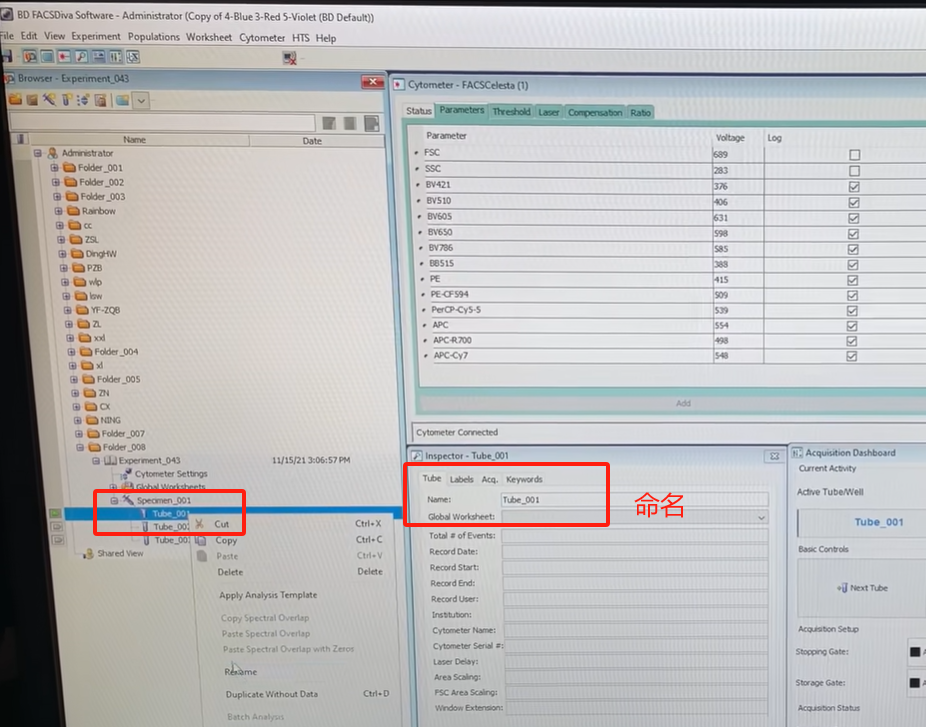This screenshot has width=926, height=727.
Task: Click the FSC voltage value 689
Action: 720,155
